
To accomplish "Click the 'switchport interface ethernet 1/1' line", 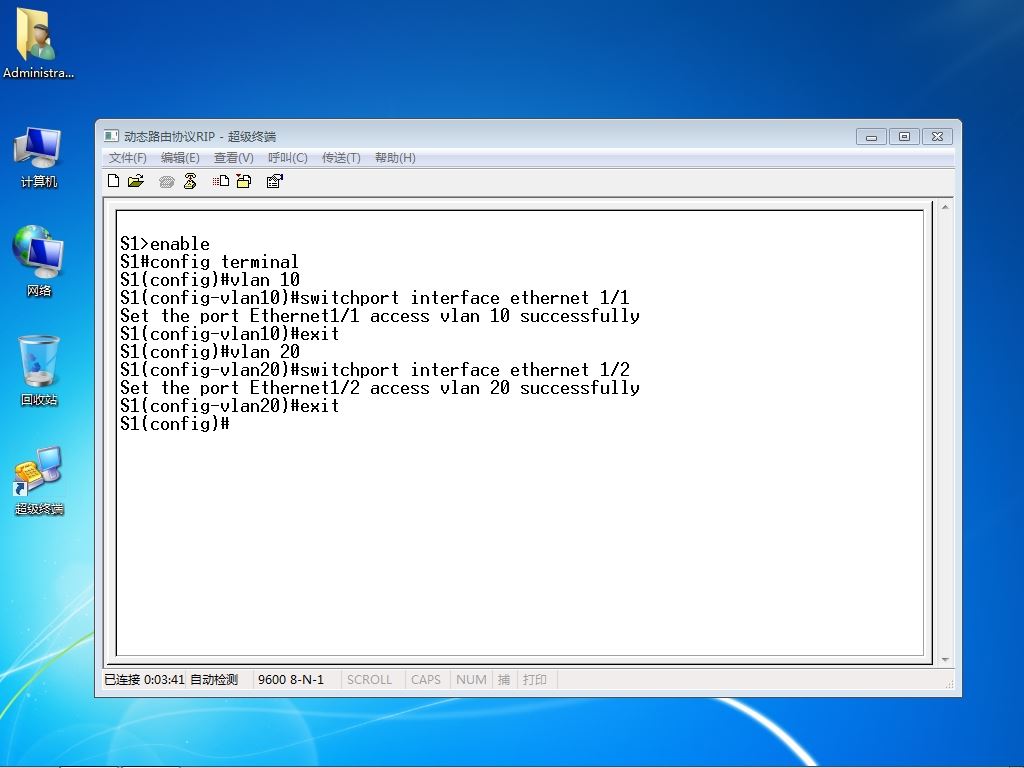I will point(375,298).
